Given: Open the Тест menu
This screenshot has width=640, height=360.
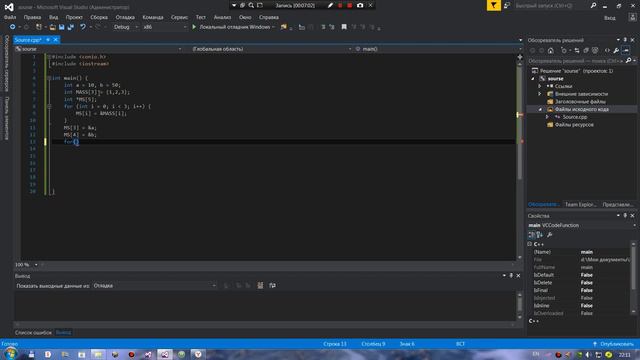Looking at the screenshot, I should pos(200,17).
